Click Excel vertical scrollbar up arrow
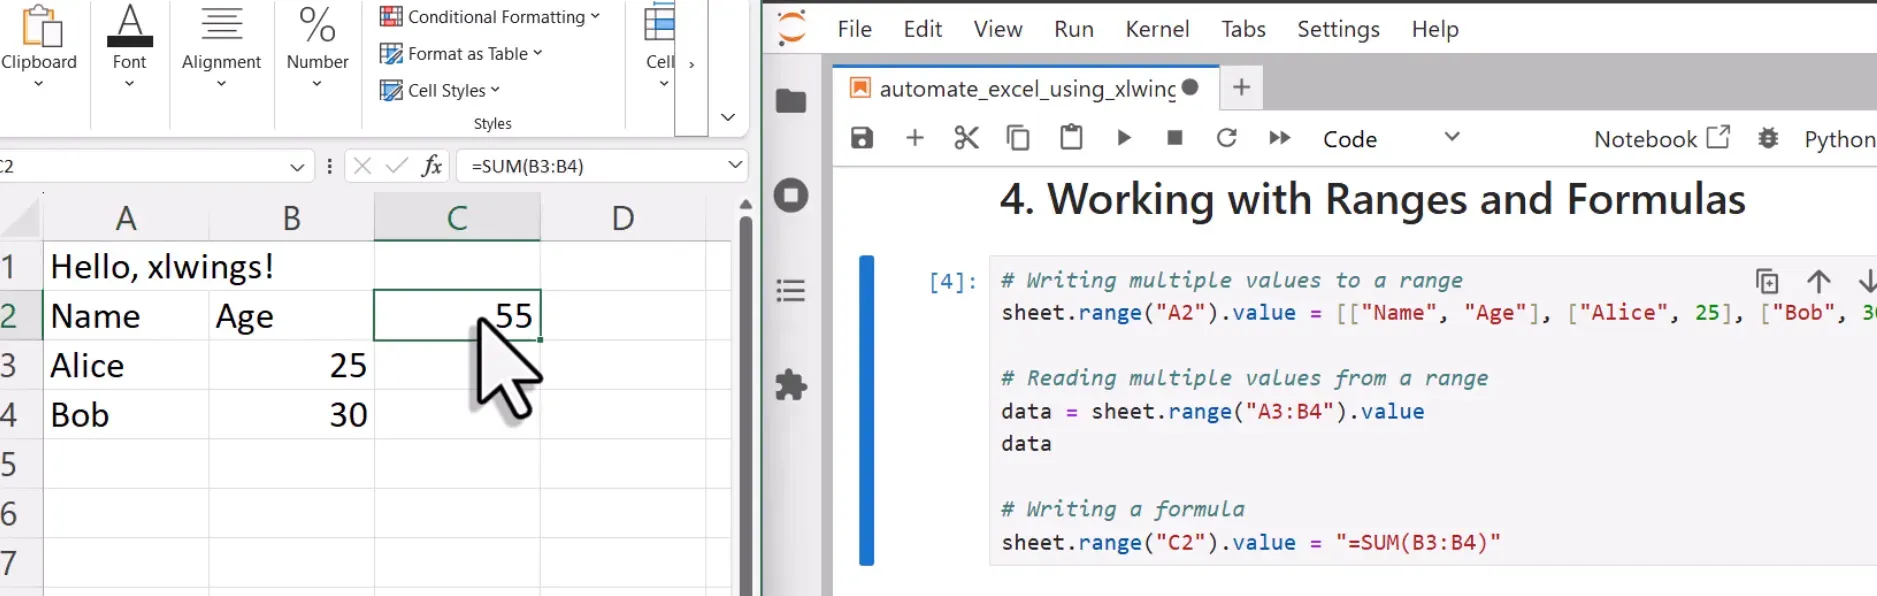 [x=745, y=204]
